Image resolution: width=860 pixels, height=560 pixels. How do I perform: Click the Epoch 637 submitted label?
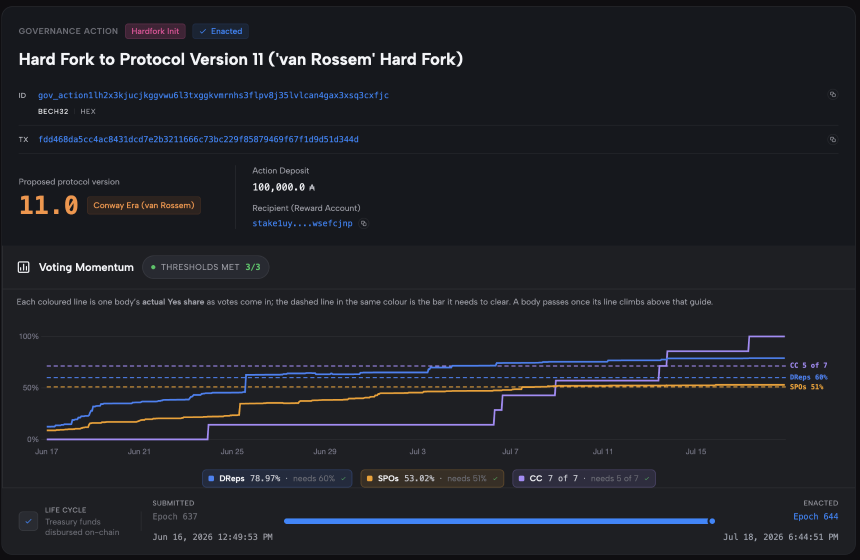pyautogui.click(x=175, y=517)
